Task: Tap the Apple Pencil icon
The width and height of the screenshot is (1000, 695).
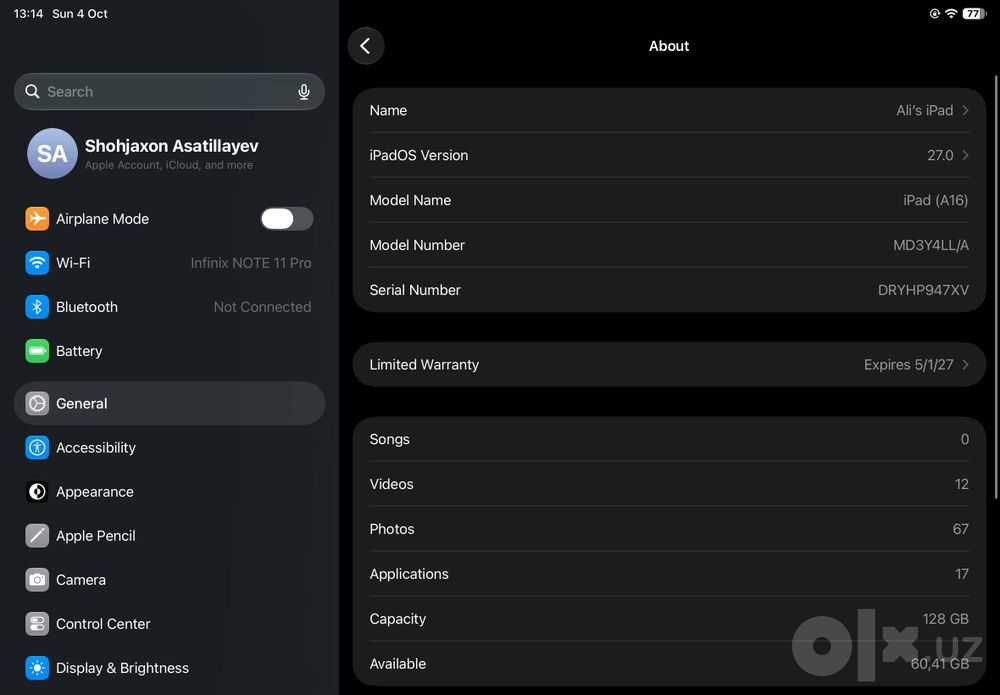Action: click(37, 536)
